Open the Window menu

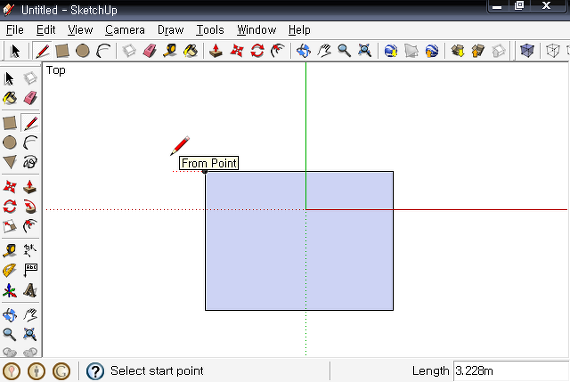coord(256,30)
